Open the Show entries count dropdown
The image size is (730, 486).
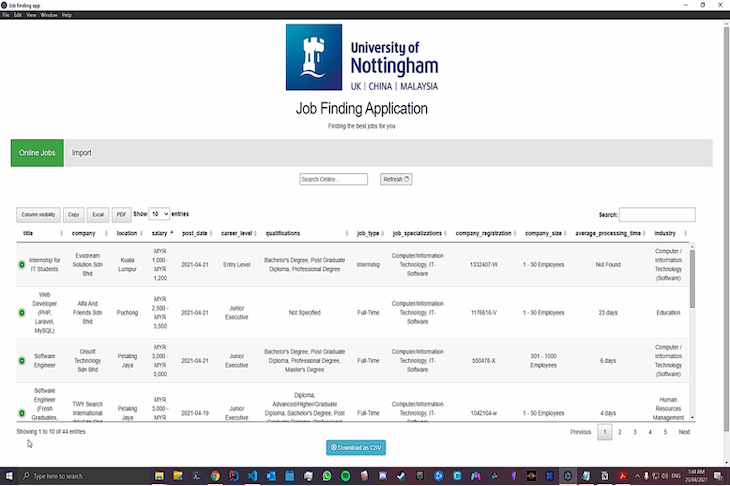tap(159, 214)
